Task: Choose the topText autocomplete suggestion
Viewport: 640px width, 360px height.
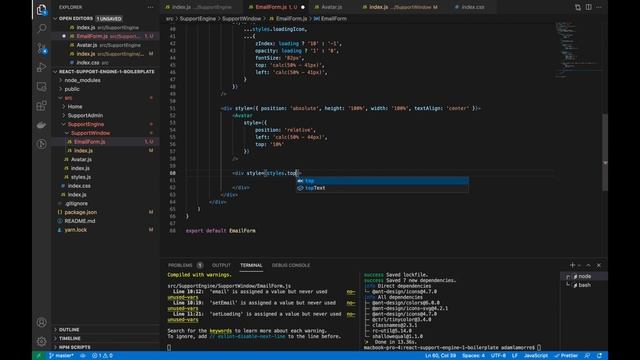Action: click(382, 188)
